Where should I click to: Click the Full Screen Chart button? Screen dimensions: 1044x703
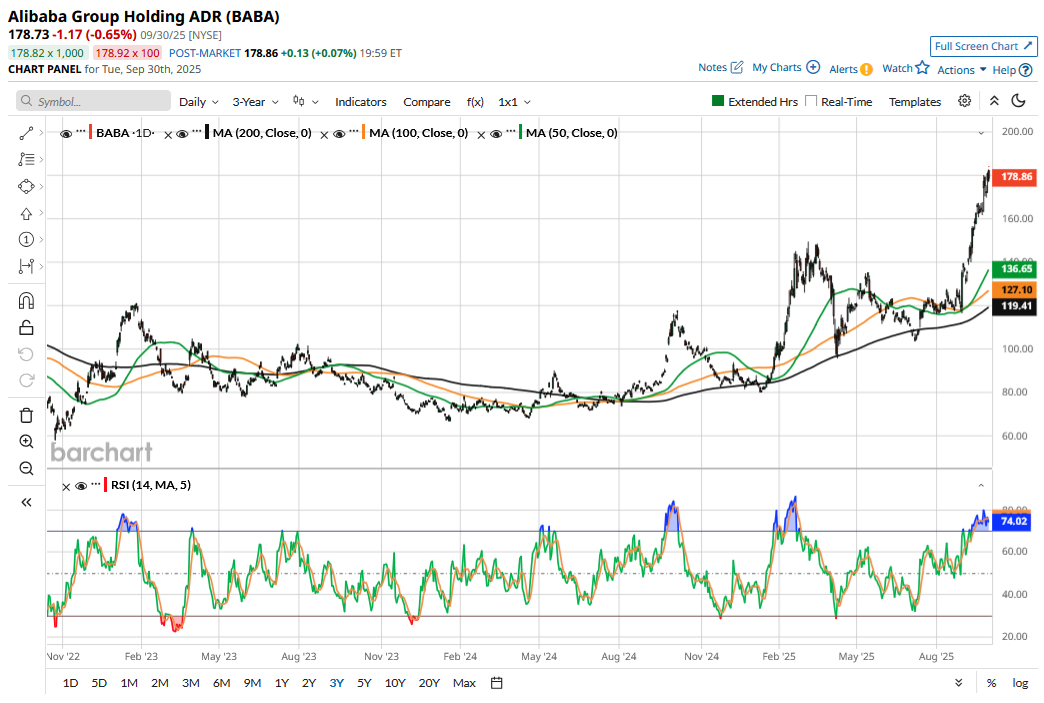coord(983,46)
